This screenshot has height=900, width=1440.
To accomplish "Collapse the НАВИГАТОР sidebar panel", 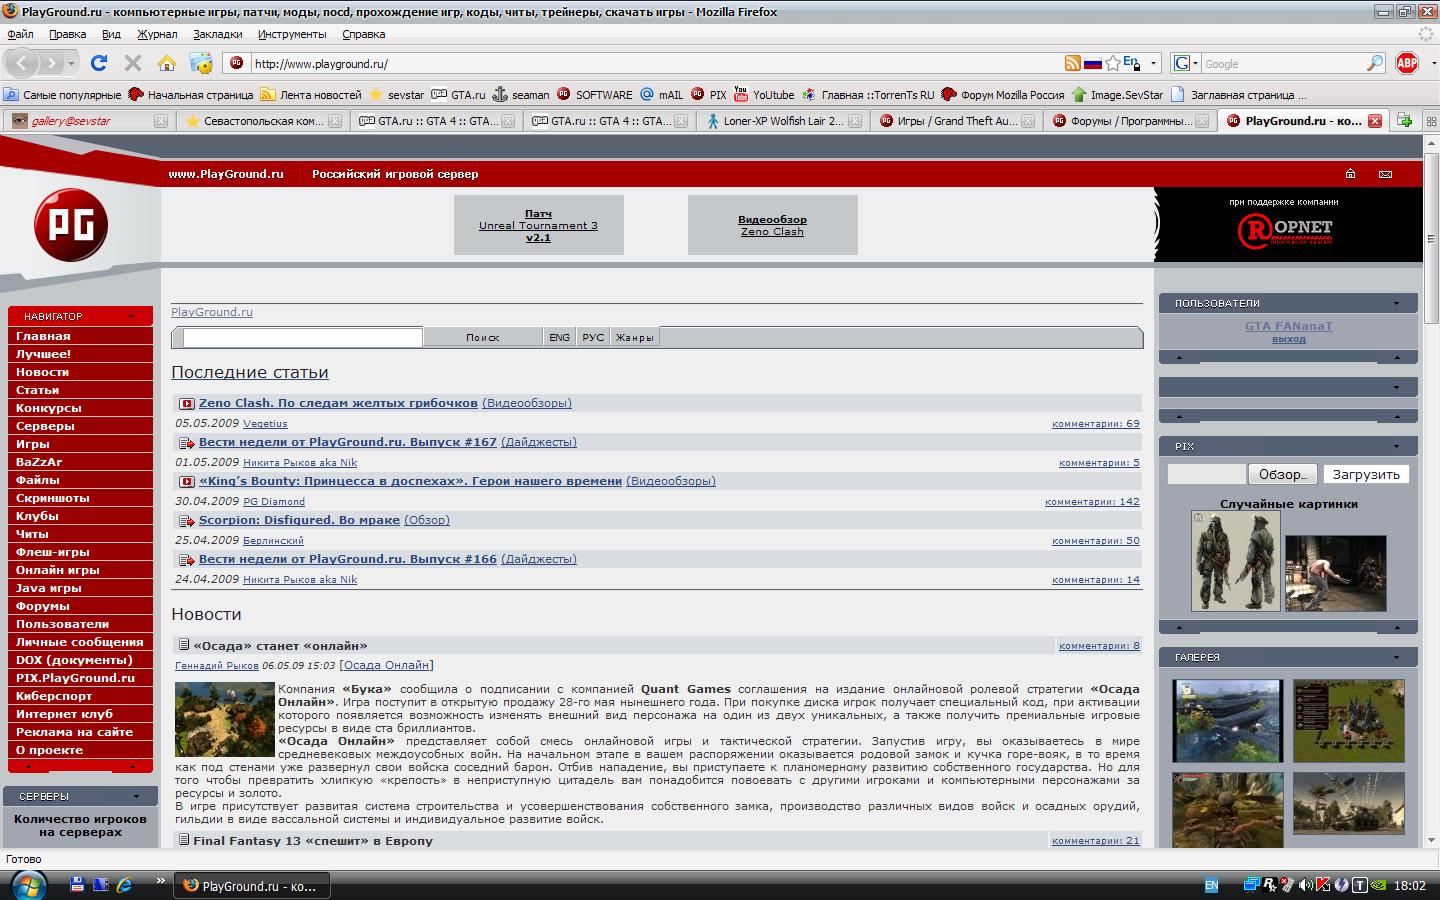I will point(131,316).
